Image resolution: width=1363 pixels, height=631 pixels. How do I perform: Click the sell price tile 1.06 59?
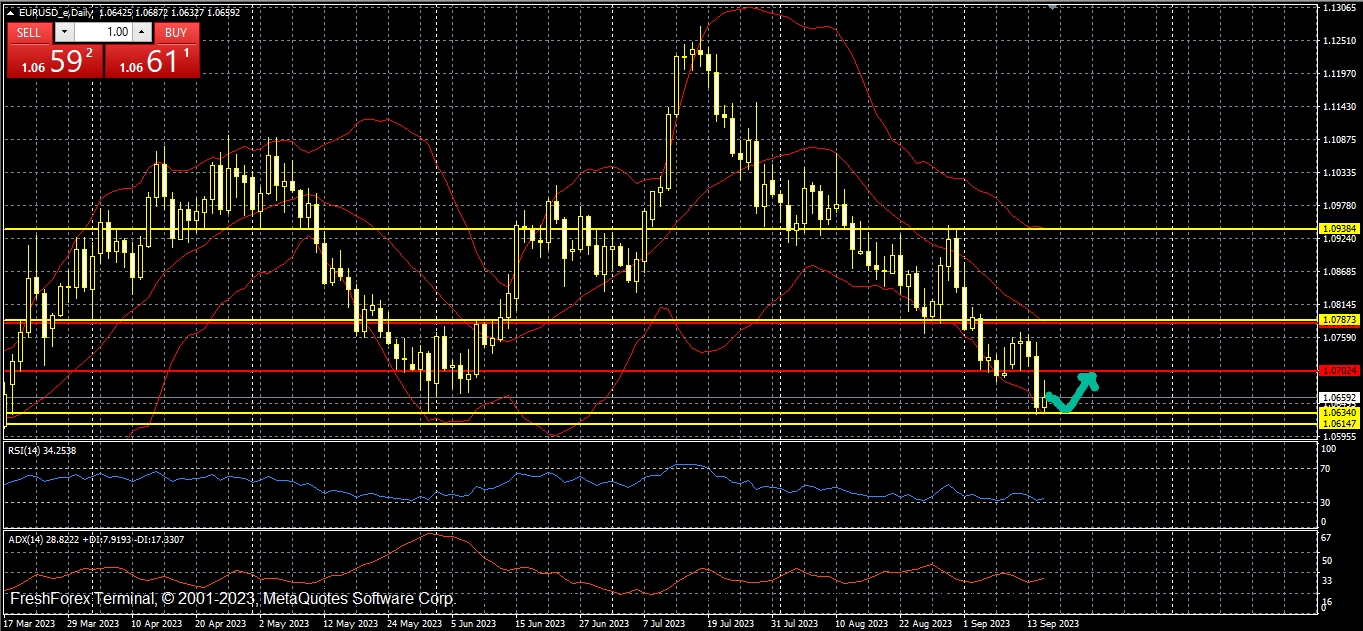click(54, 62)
